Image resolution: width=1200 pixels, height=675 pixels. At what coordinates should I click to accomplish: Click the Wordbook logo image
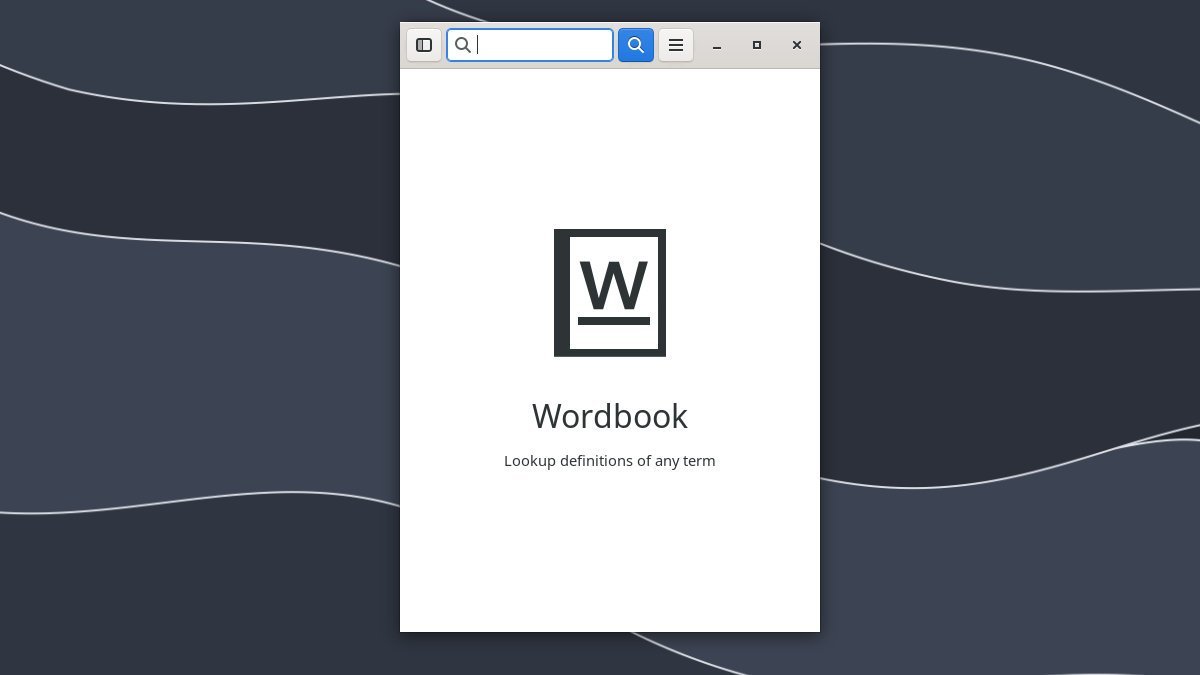[610, 293]
